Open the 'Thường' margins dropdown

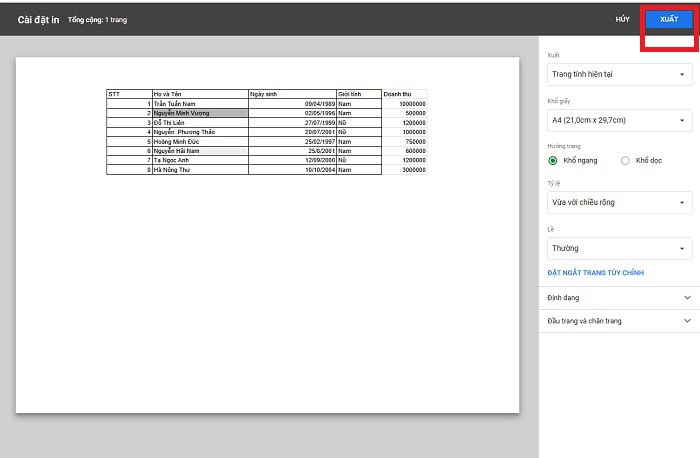[x=620, y=248]
